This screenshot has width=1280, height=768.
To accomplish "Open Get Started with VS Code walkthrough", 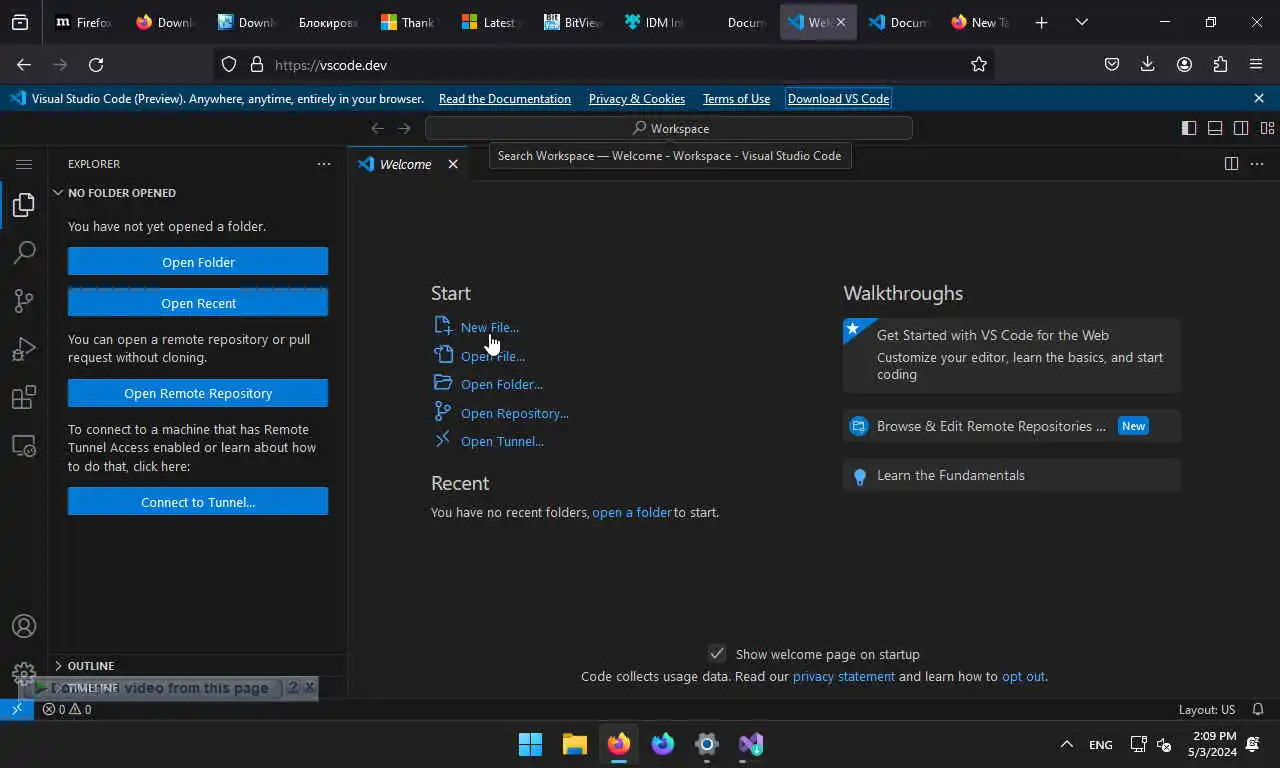I will click(x=1012, y=355).
